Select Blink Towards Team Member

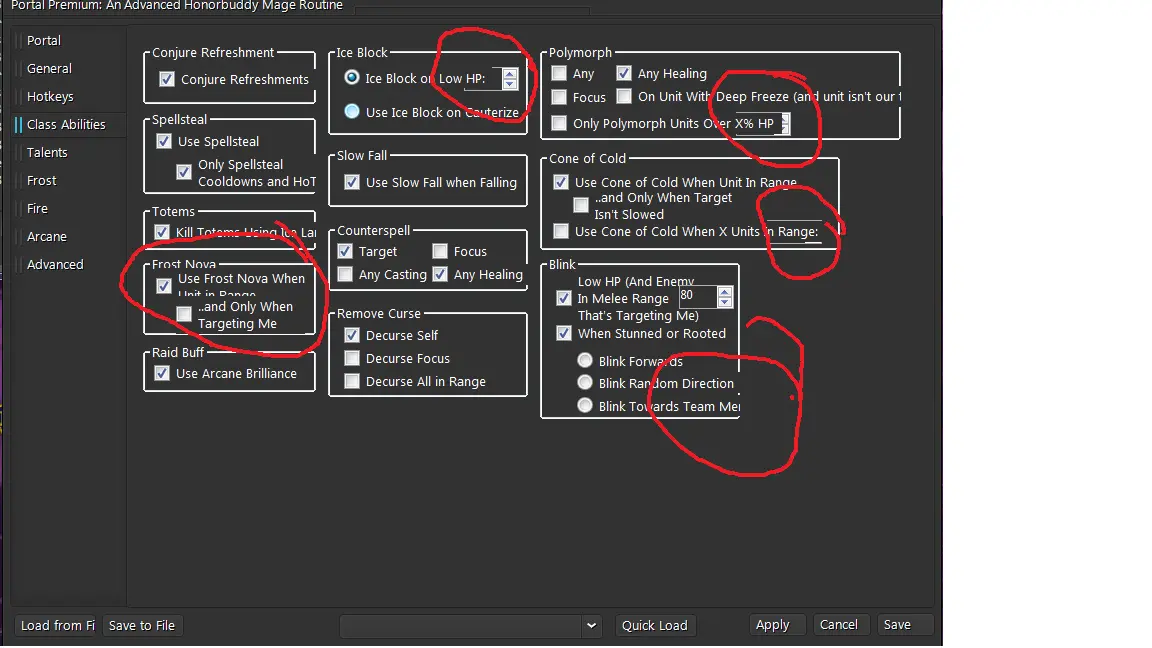coord(585,406)
